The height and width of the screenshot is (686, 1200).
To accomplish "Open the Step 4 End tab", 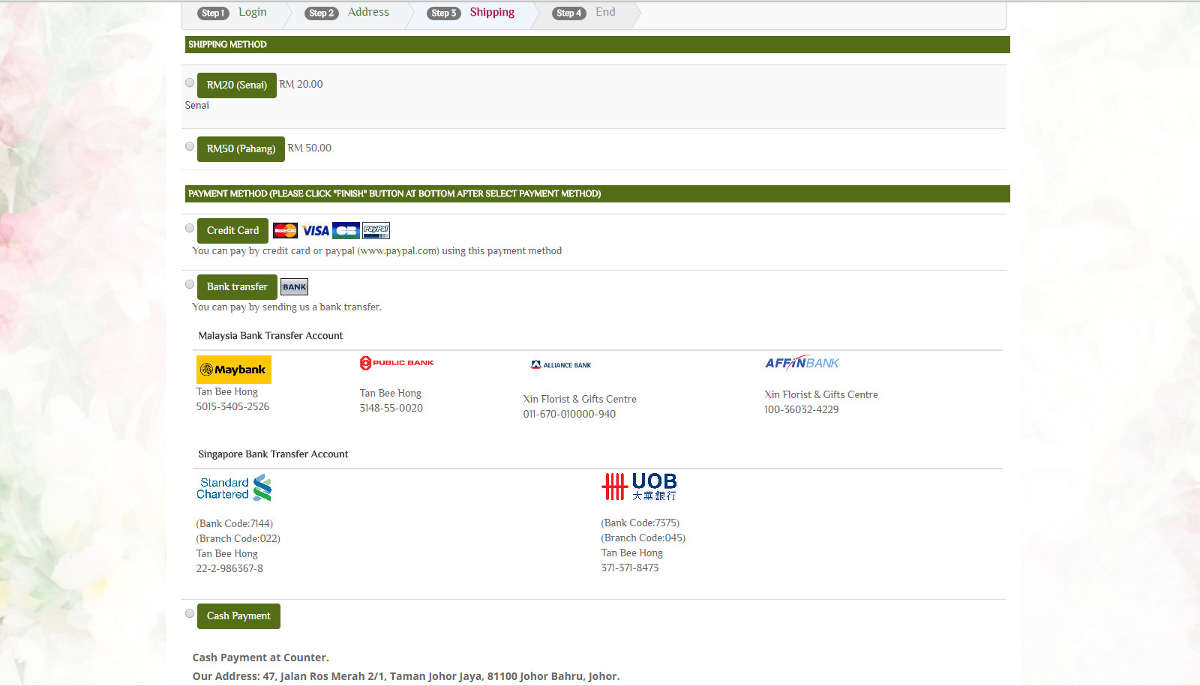I will [585, 13].
